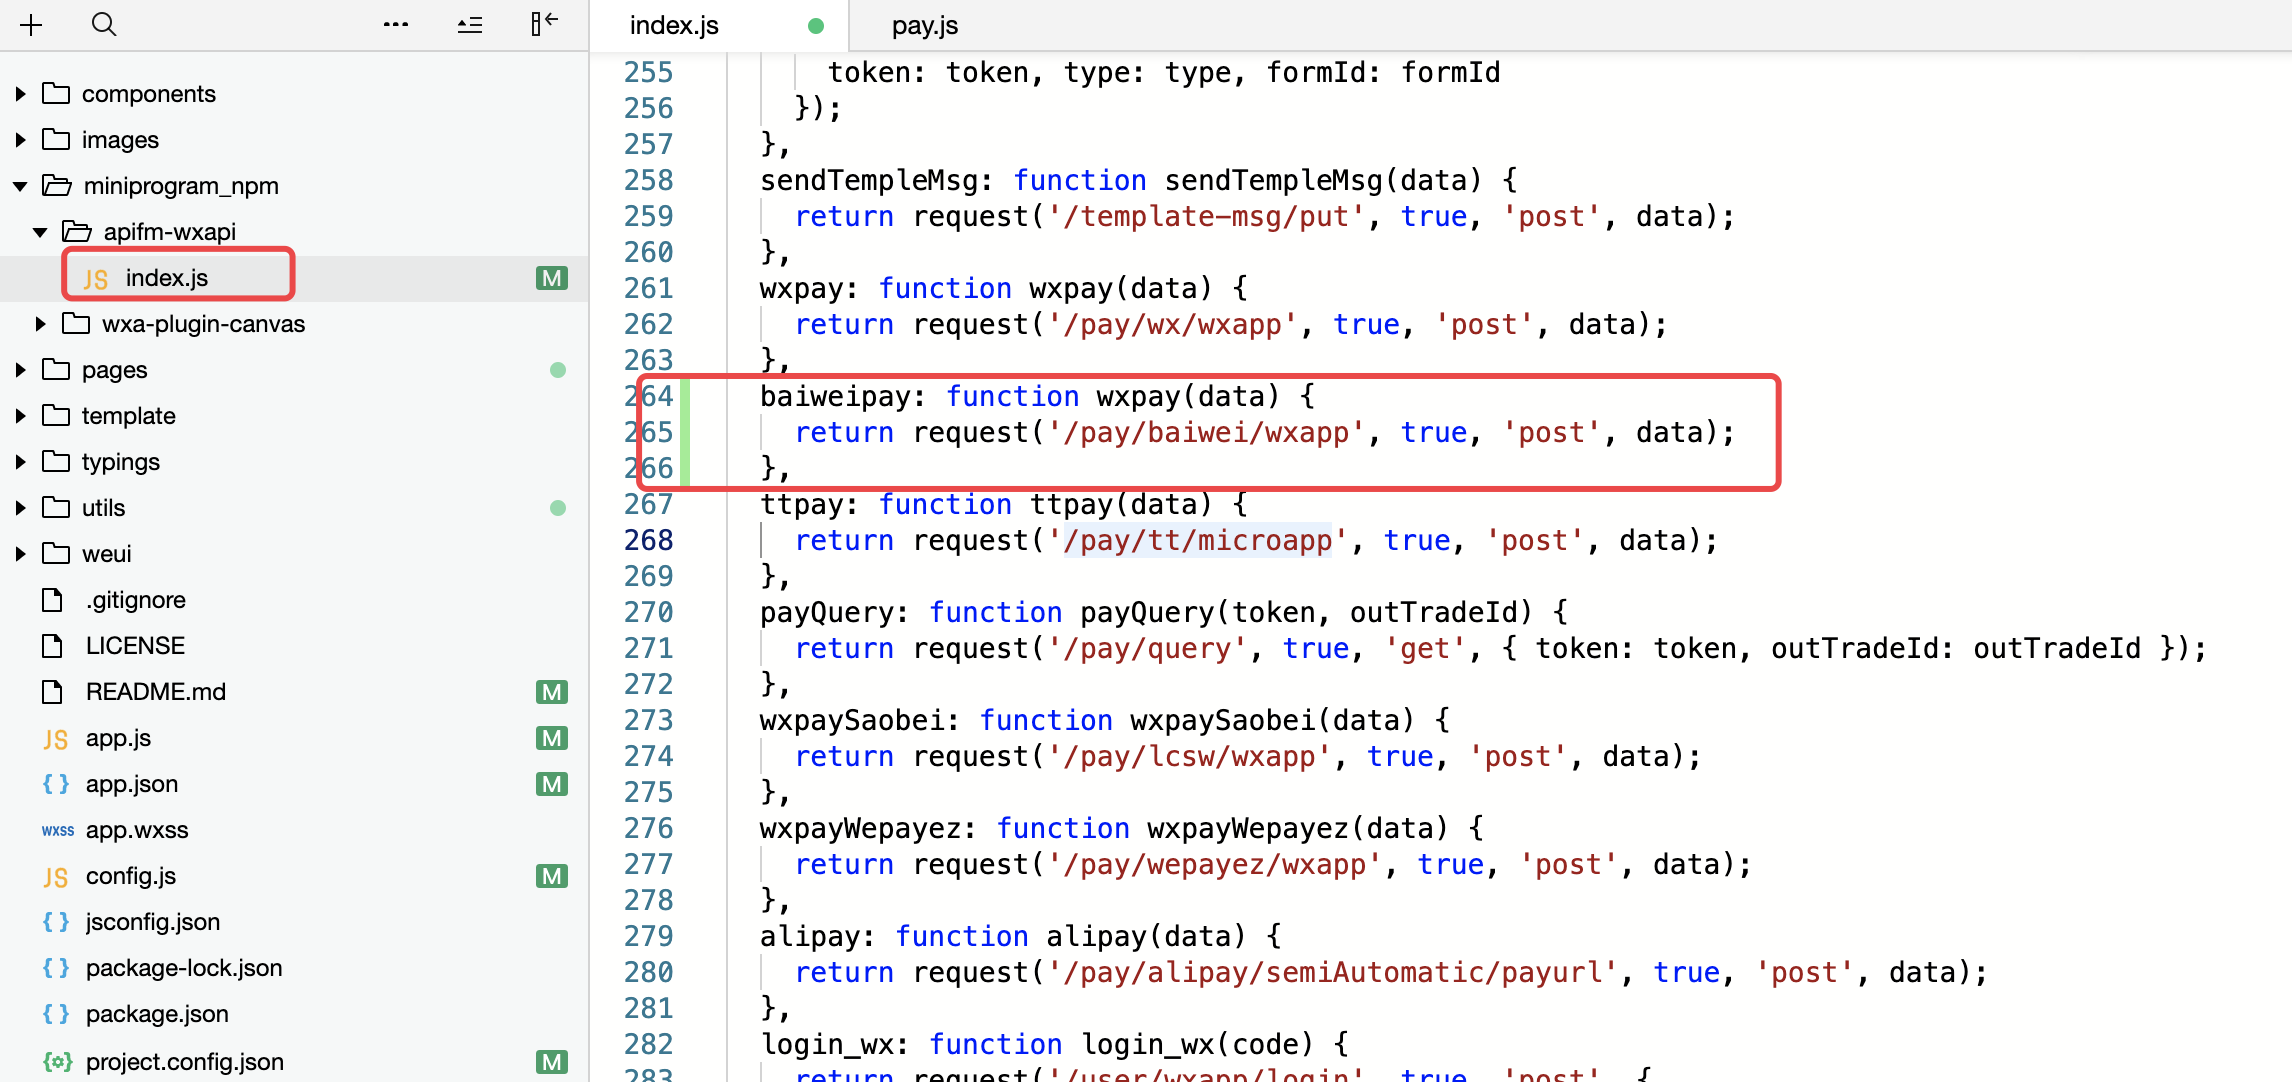Click unsaved dot on index.js tab
This screenshot has width=2292, height=1082.
pyautogui.click(x=816, y=26)
